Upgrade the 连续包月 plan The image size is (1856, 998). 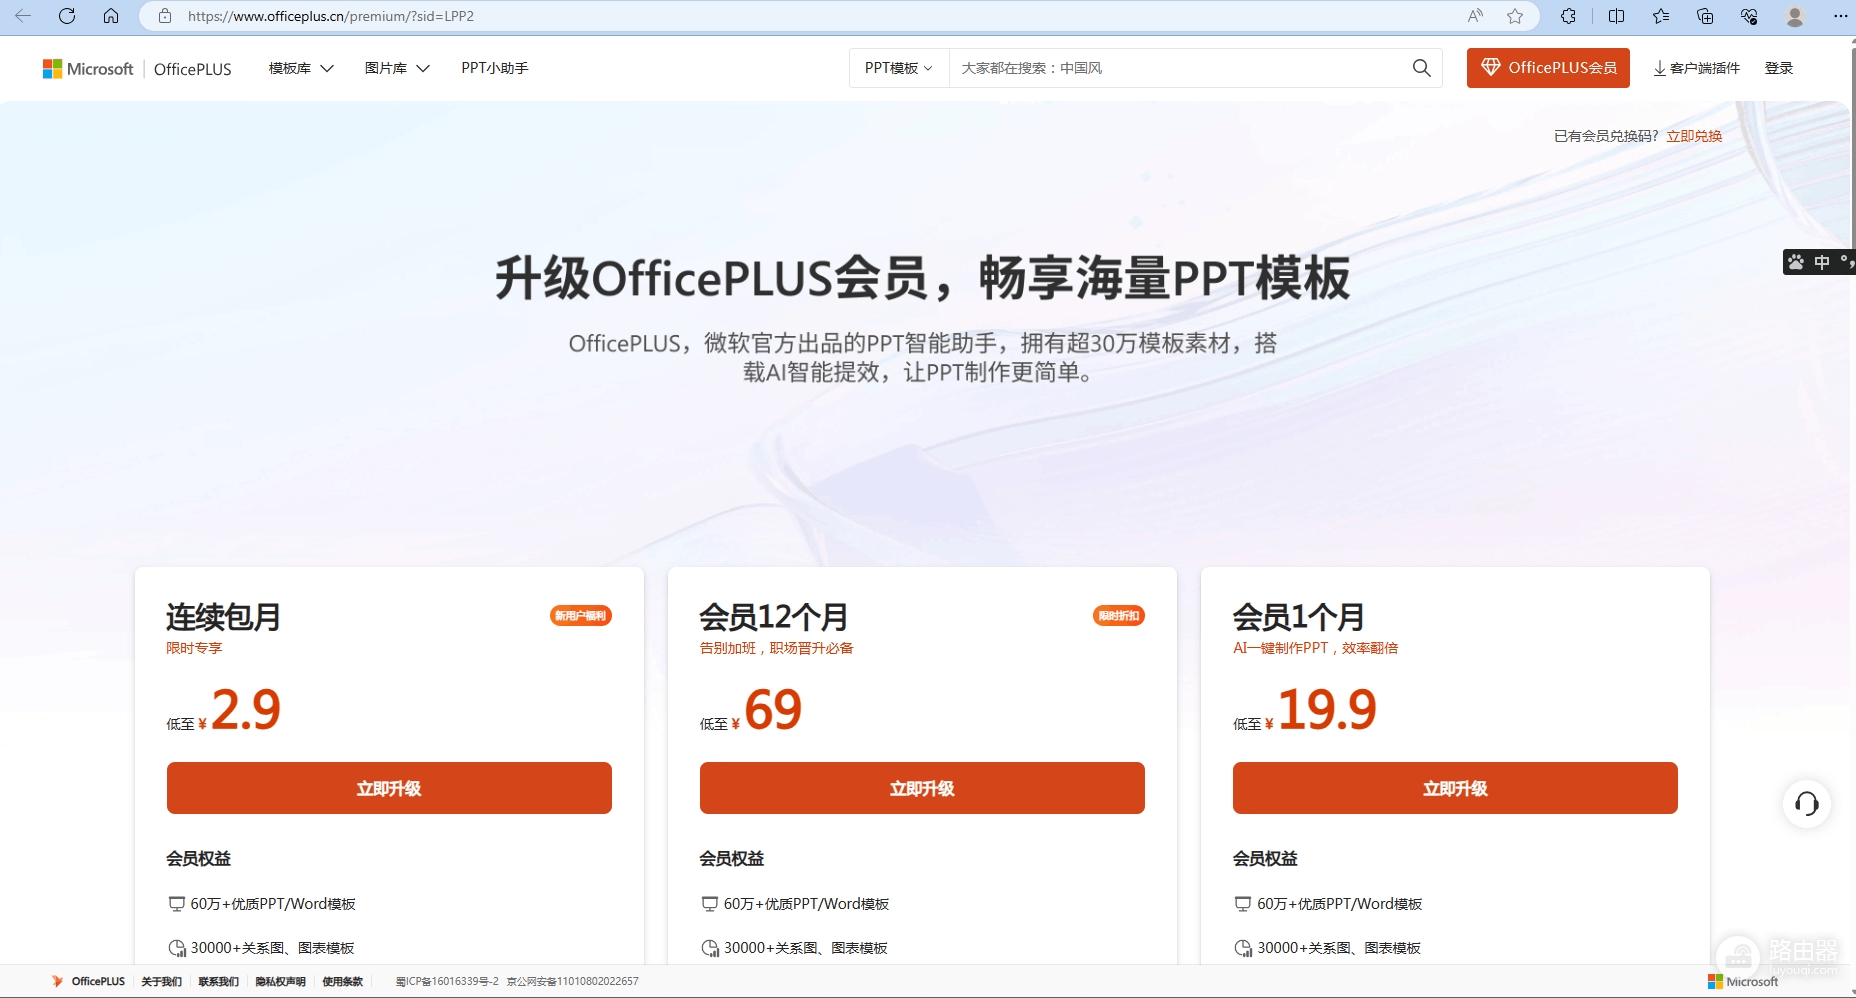coord(389,788)
